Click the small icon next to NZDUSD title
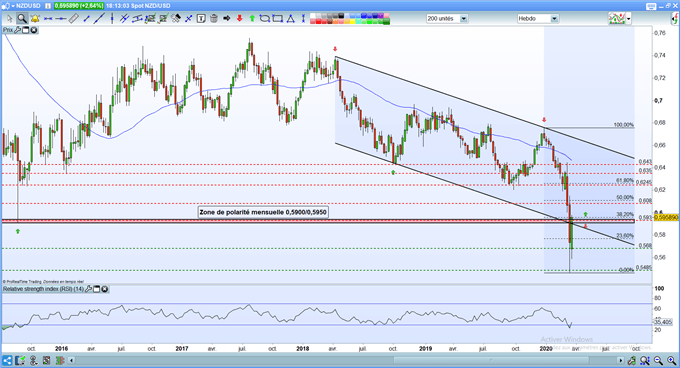This screenshot has height=368, width=680. [47, 6]
